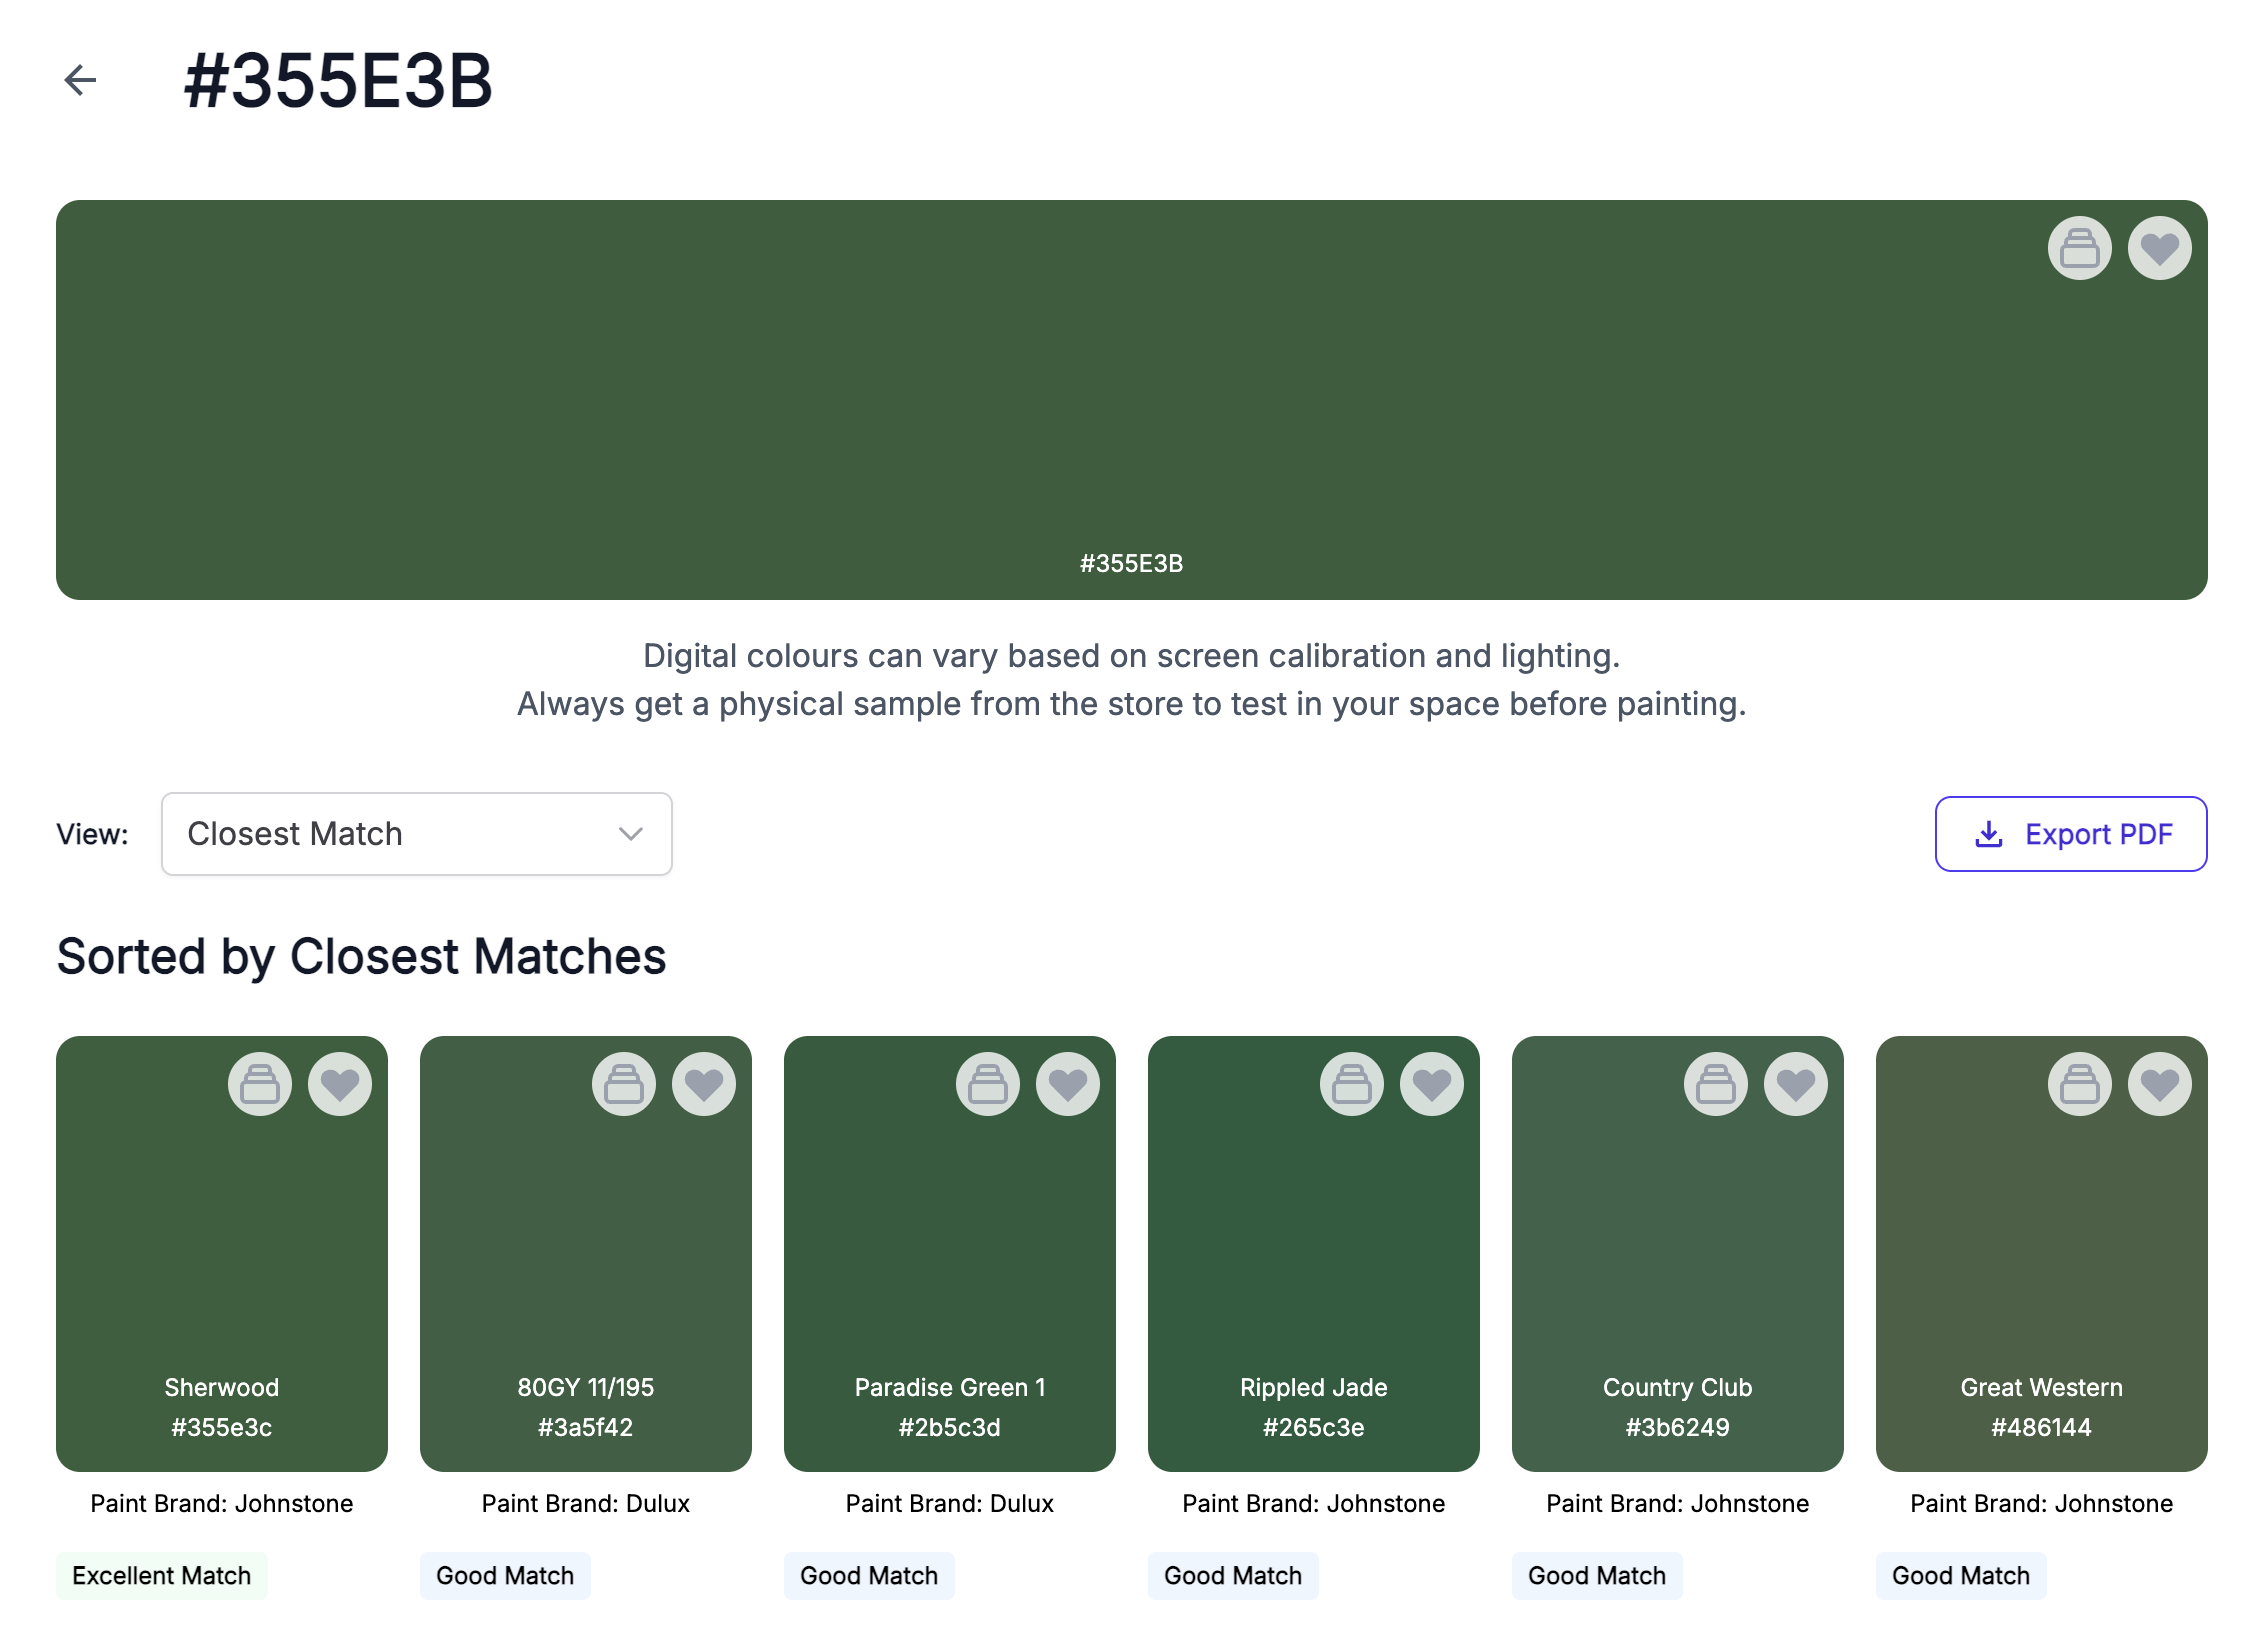This screenshot has width=2246, height=1628.
Task: Add Paradise Green 1 to paint bucket
Action: click(988, 1084)
